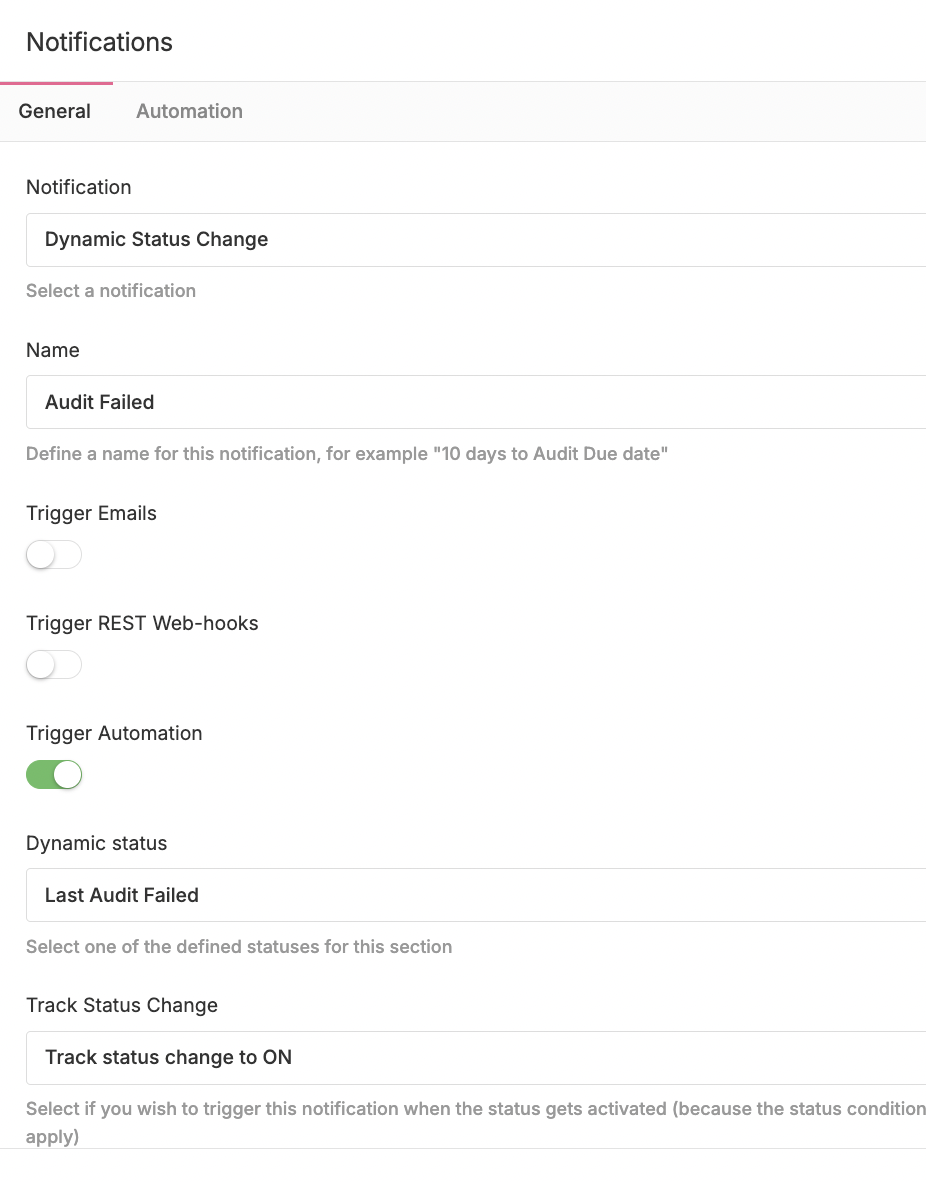Enable the Trigger Emails switch
Image resolution: width=926 pixels, height=1182 pixels.
point(54,555)
